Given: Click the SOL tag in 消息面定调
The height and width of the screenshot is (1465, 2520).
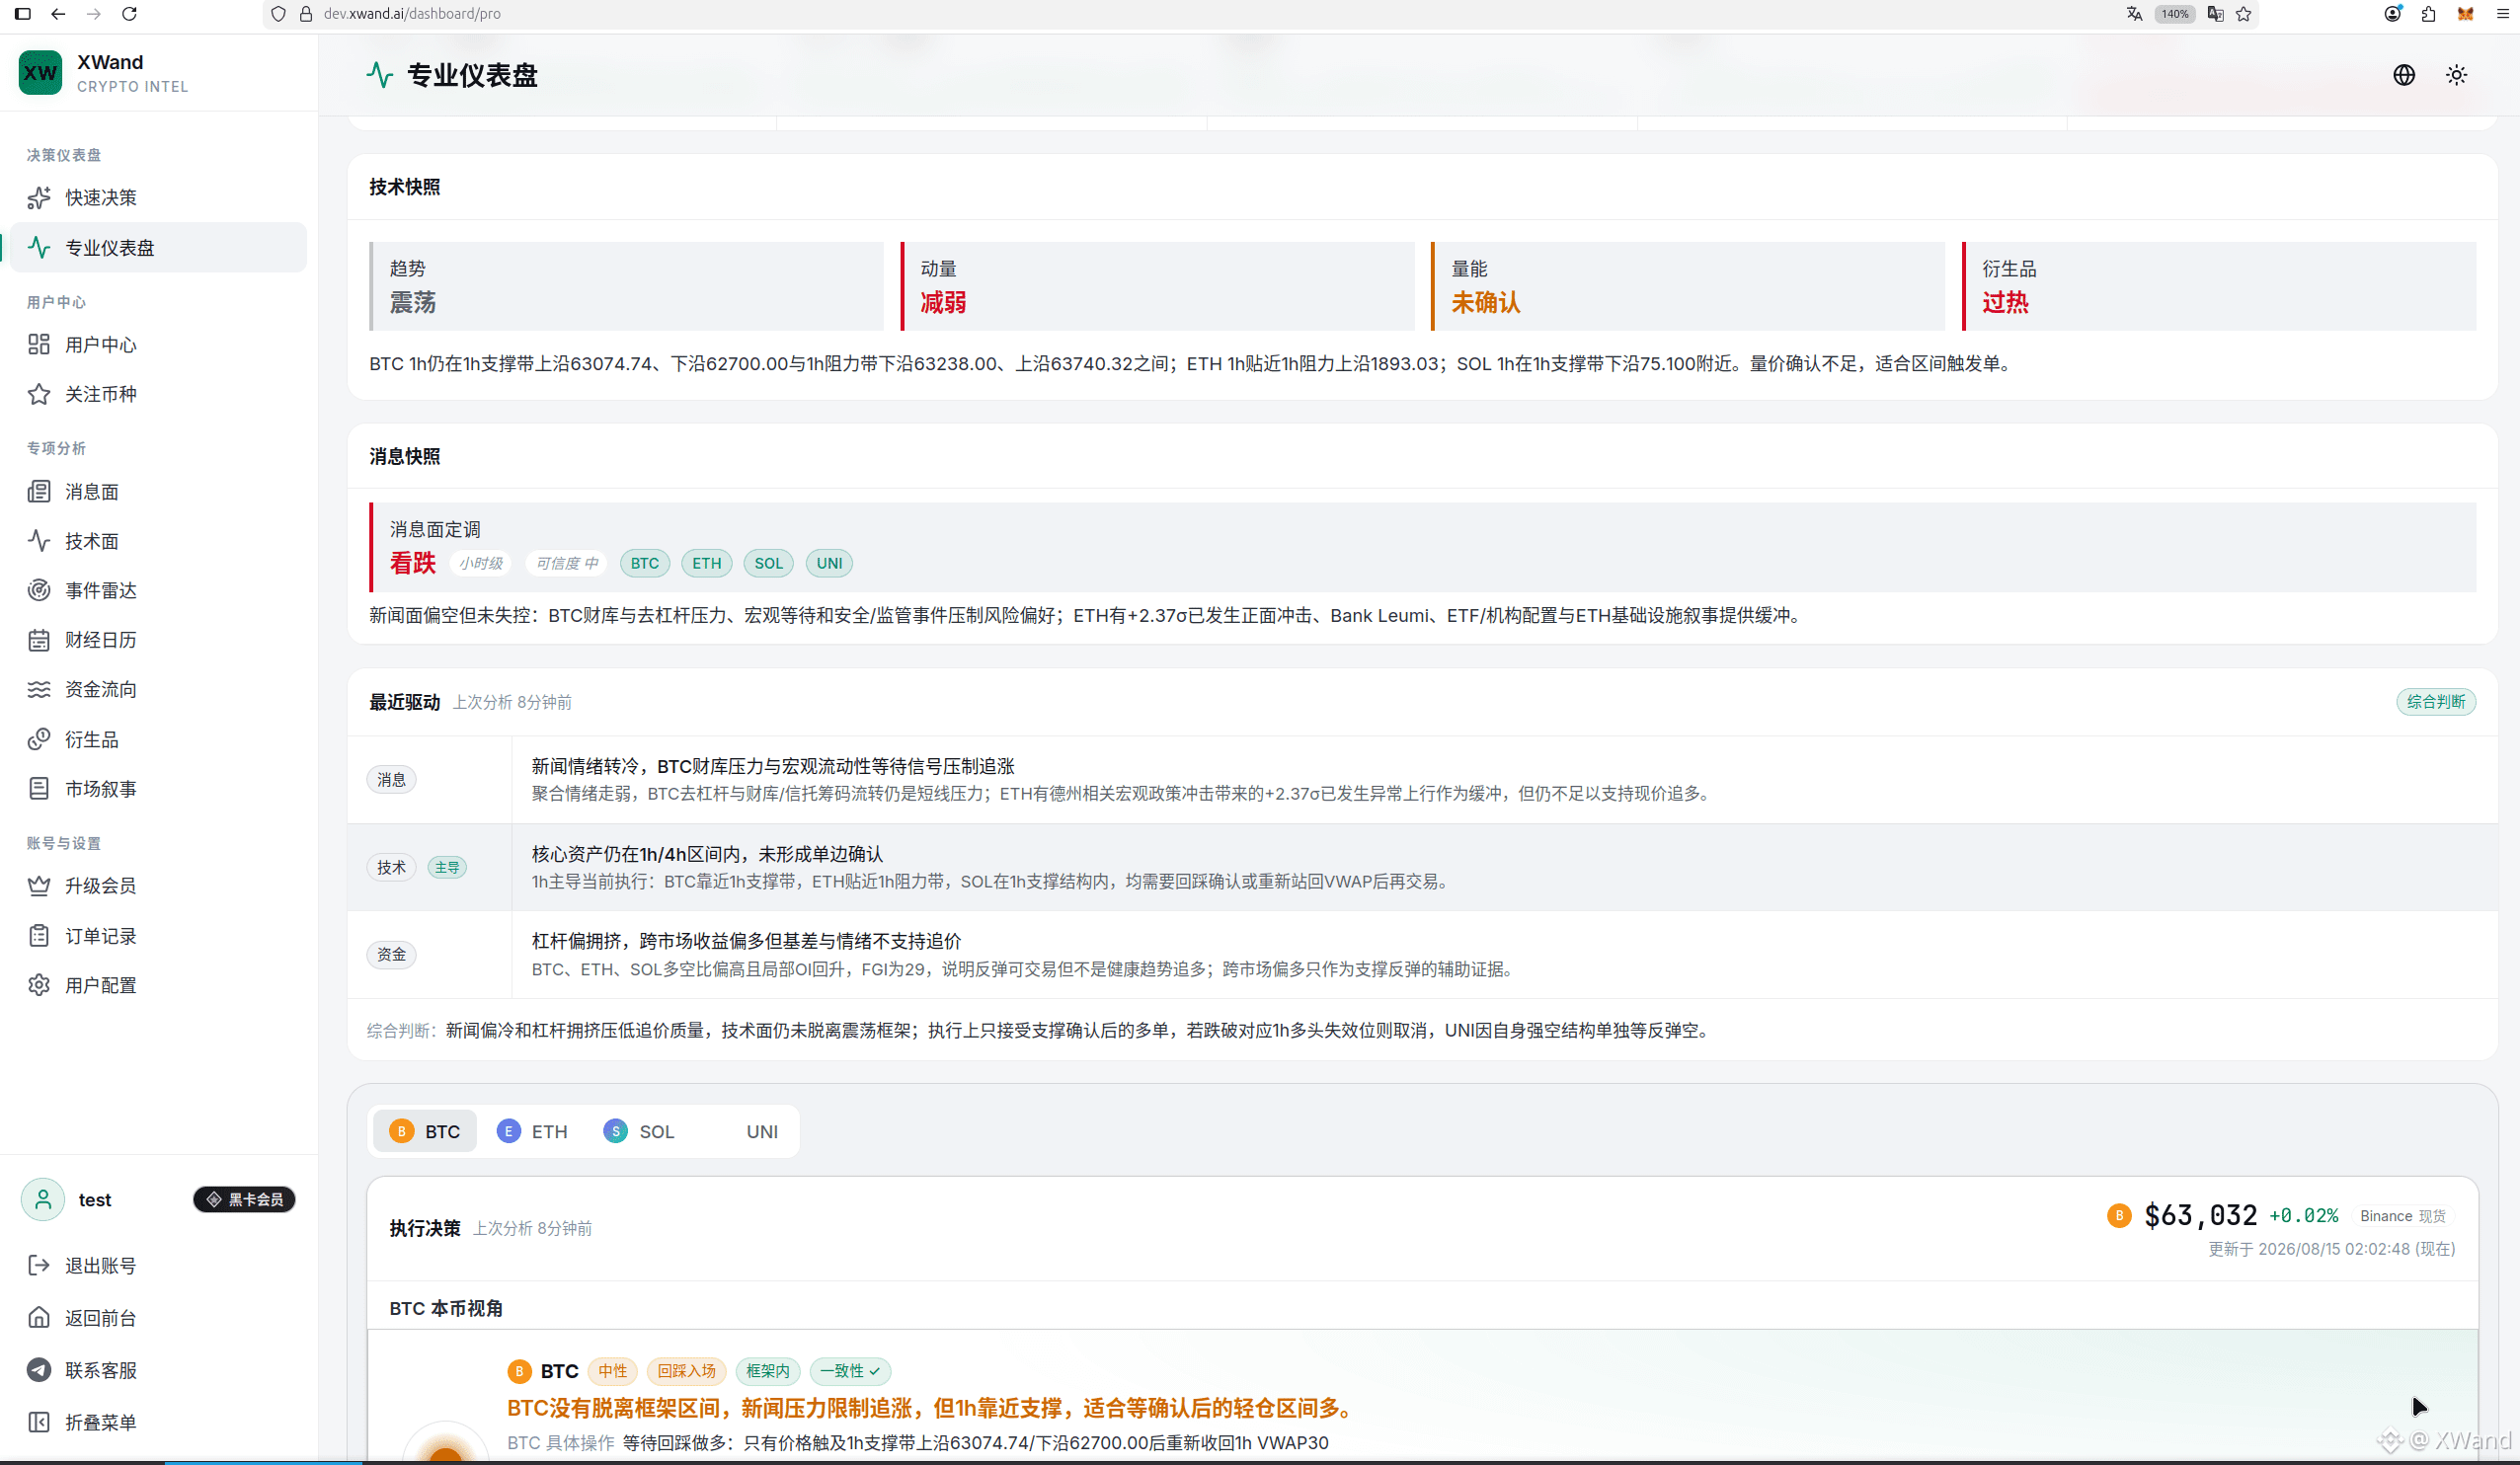Looking at the screenshot, I should tap(768, 563).
